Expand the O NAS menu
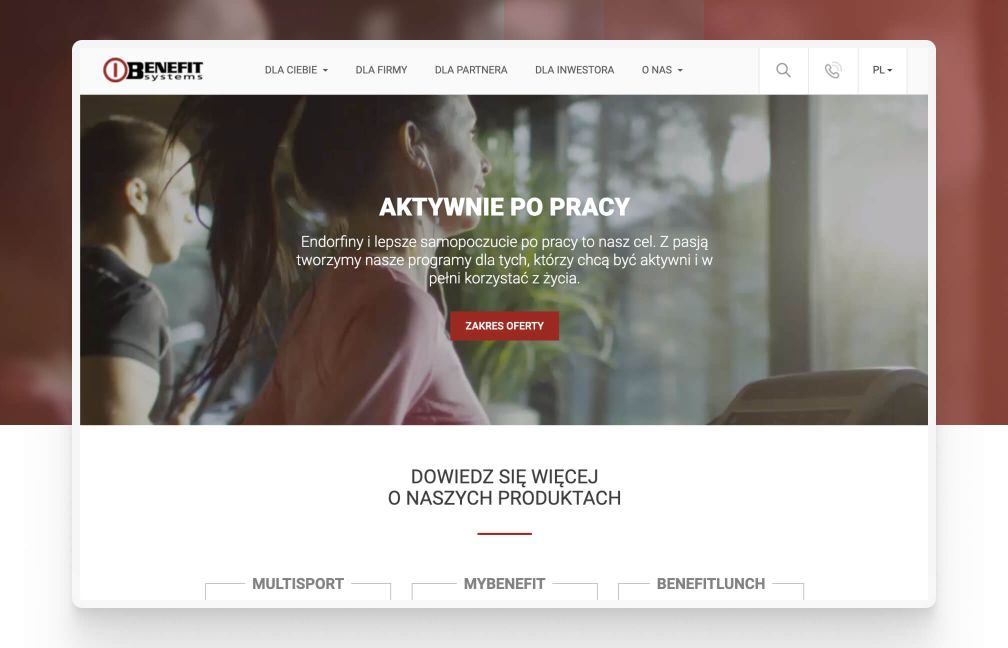The height and width of the screenshot is (648, 1008). coord(662,70)
